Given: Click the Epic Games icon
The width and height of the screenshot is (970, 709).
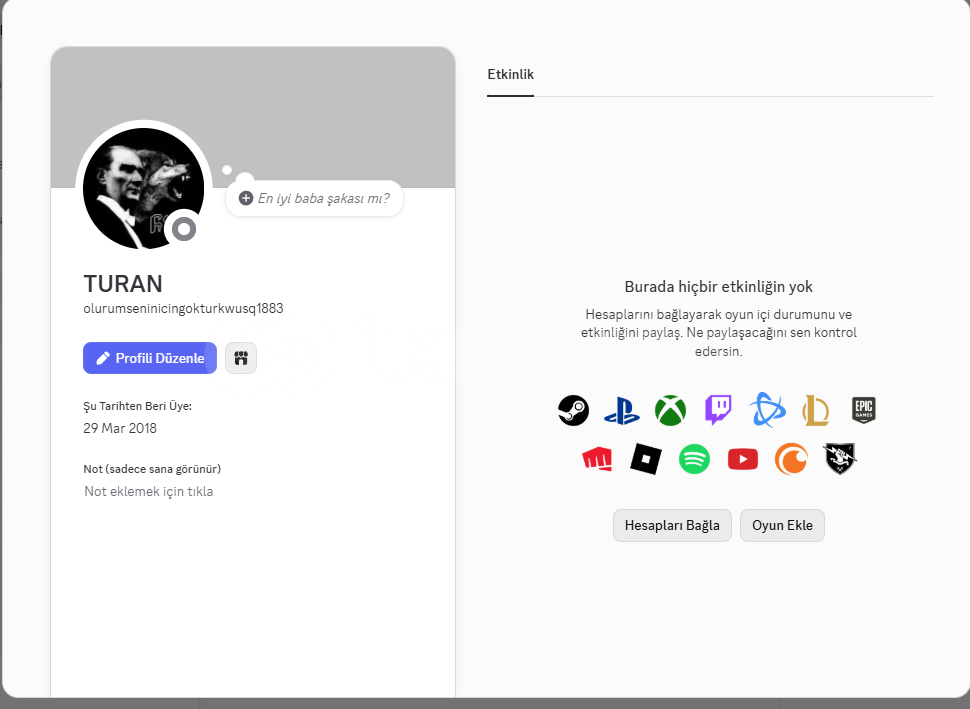Looking at the screenshot, I should pos(864,410).
